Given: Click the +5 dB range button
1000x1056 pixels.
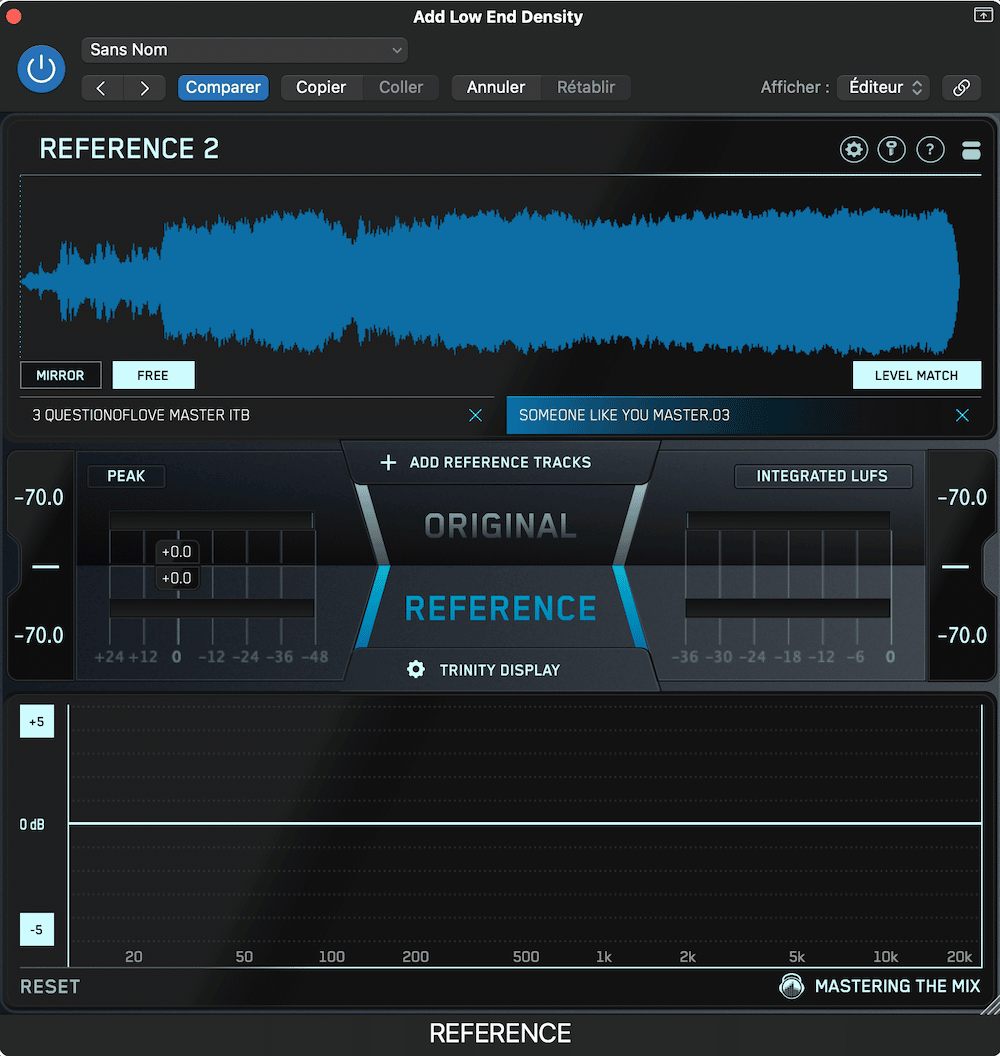Looking at the screenshot, I should click(x=37, y=722).
